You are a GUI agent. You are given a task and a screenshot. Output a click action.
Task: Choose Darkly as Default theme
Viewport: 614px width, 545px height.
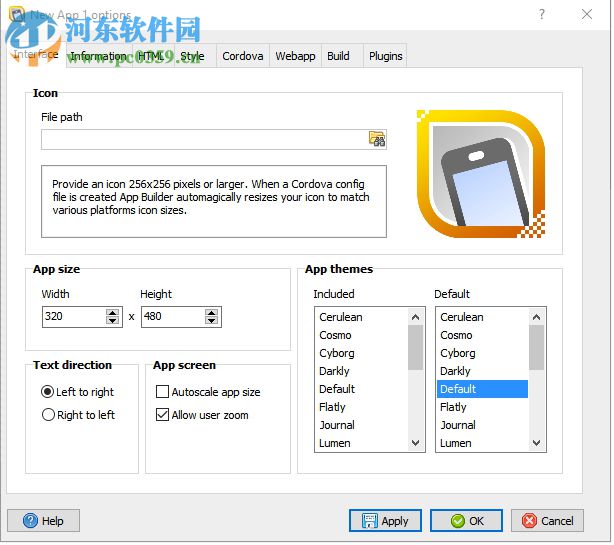coord(483,371)
